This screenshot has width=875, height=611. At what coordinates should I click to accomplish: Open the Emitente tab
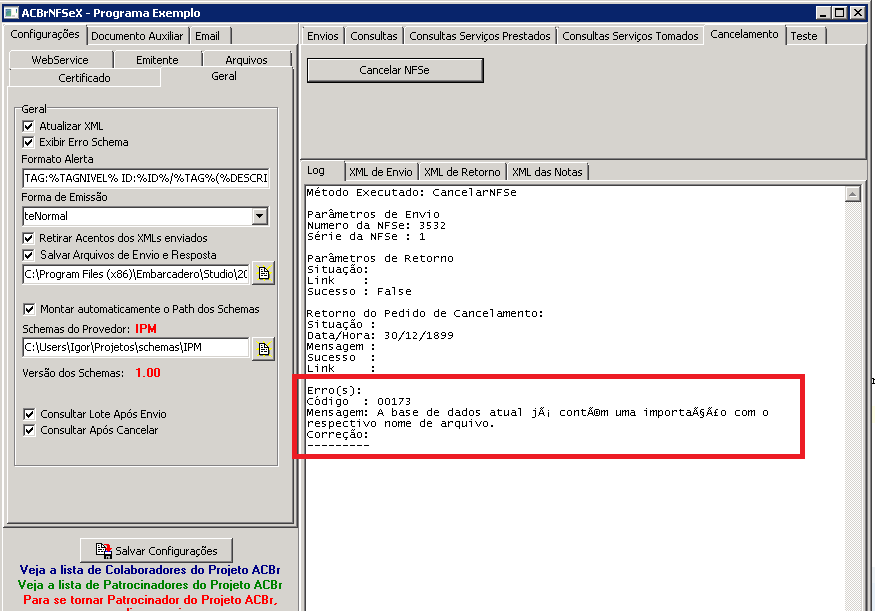[x=157, y=60]
